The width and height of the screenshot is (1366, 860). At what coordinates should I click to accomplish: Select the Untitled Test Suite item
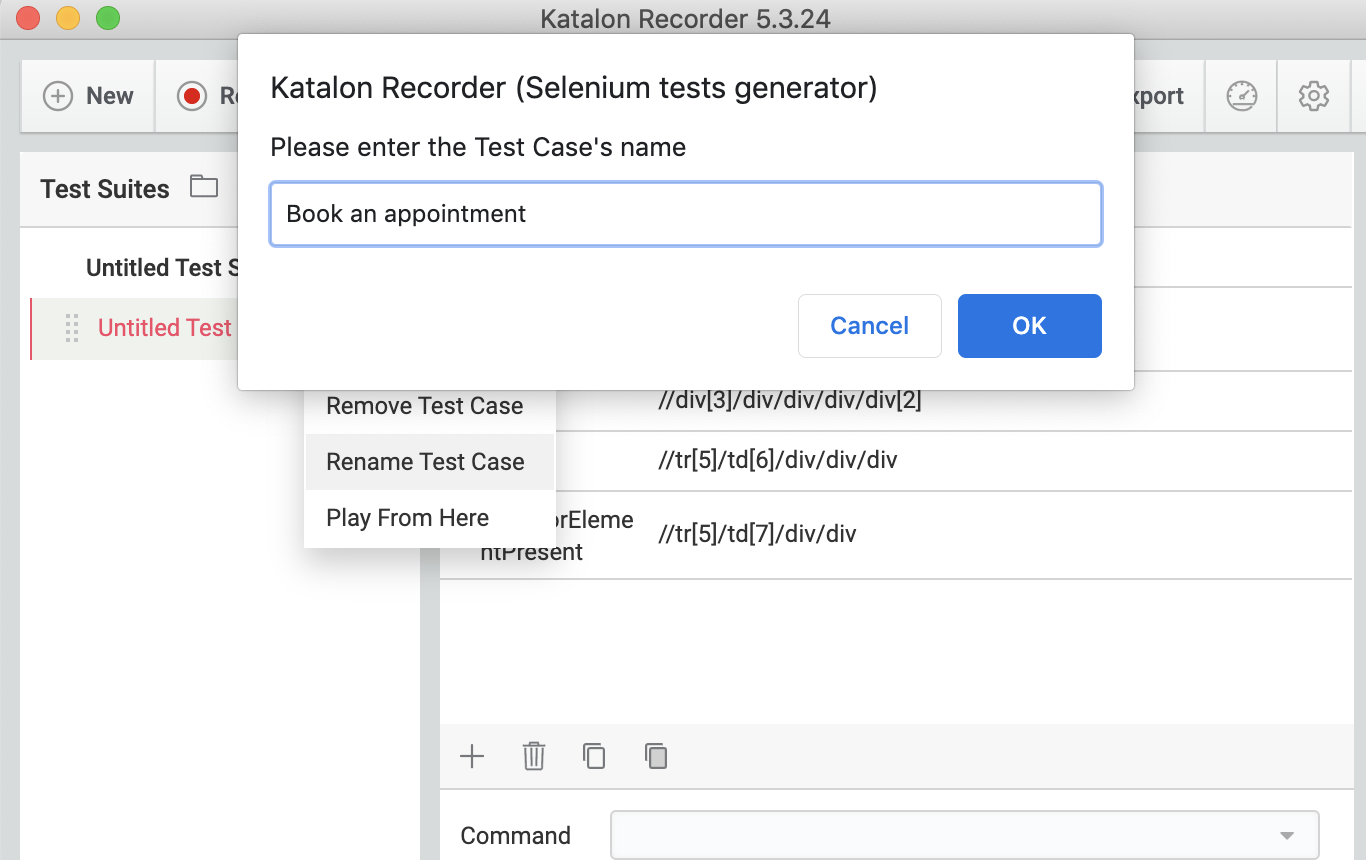tap(162, 268)
